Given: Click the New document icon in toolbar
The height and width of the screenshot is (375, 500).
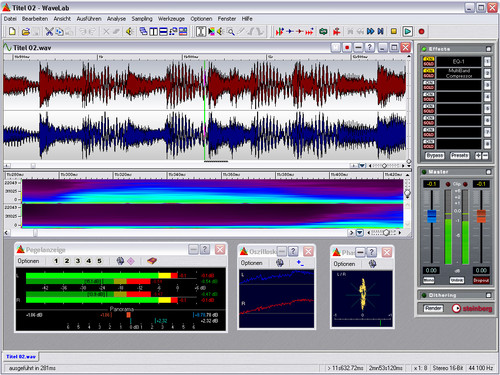Looking at the screenshot, I should [x=12, y=32].
